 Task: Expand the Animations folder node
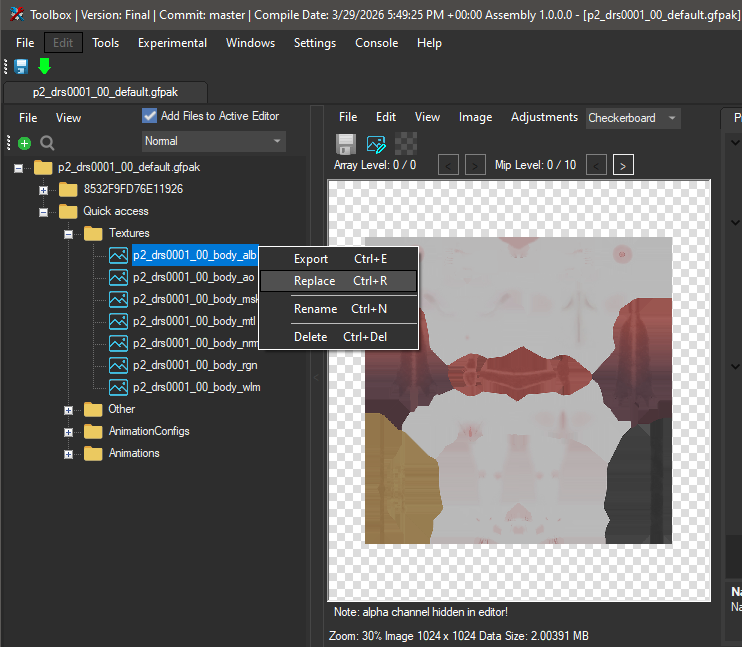coord(69,454)
